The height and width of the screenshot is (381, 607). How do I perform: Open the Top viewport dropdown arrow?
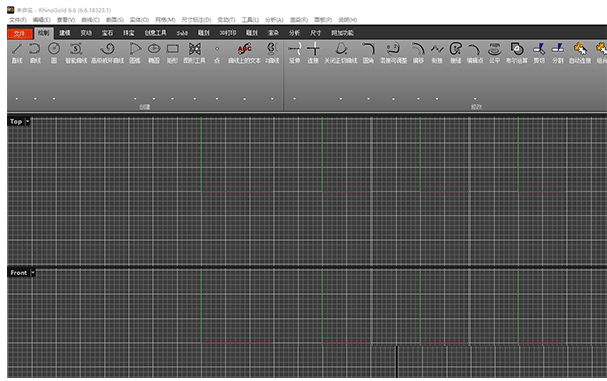click(27, 122)
